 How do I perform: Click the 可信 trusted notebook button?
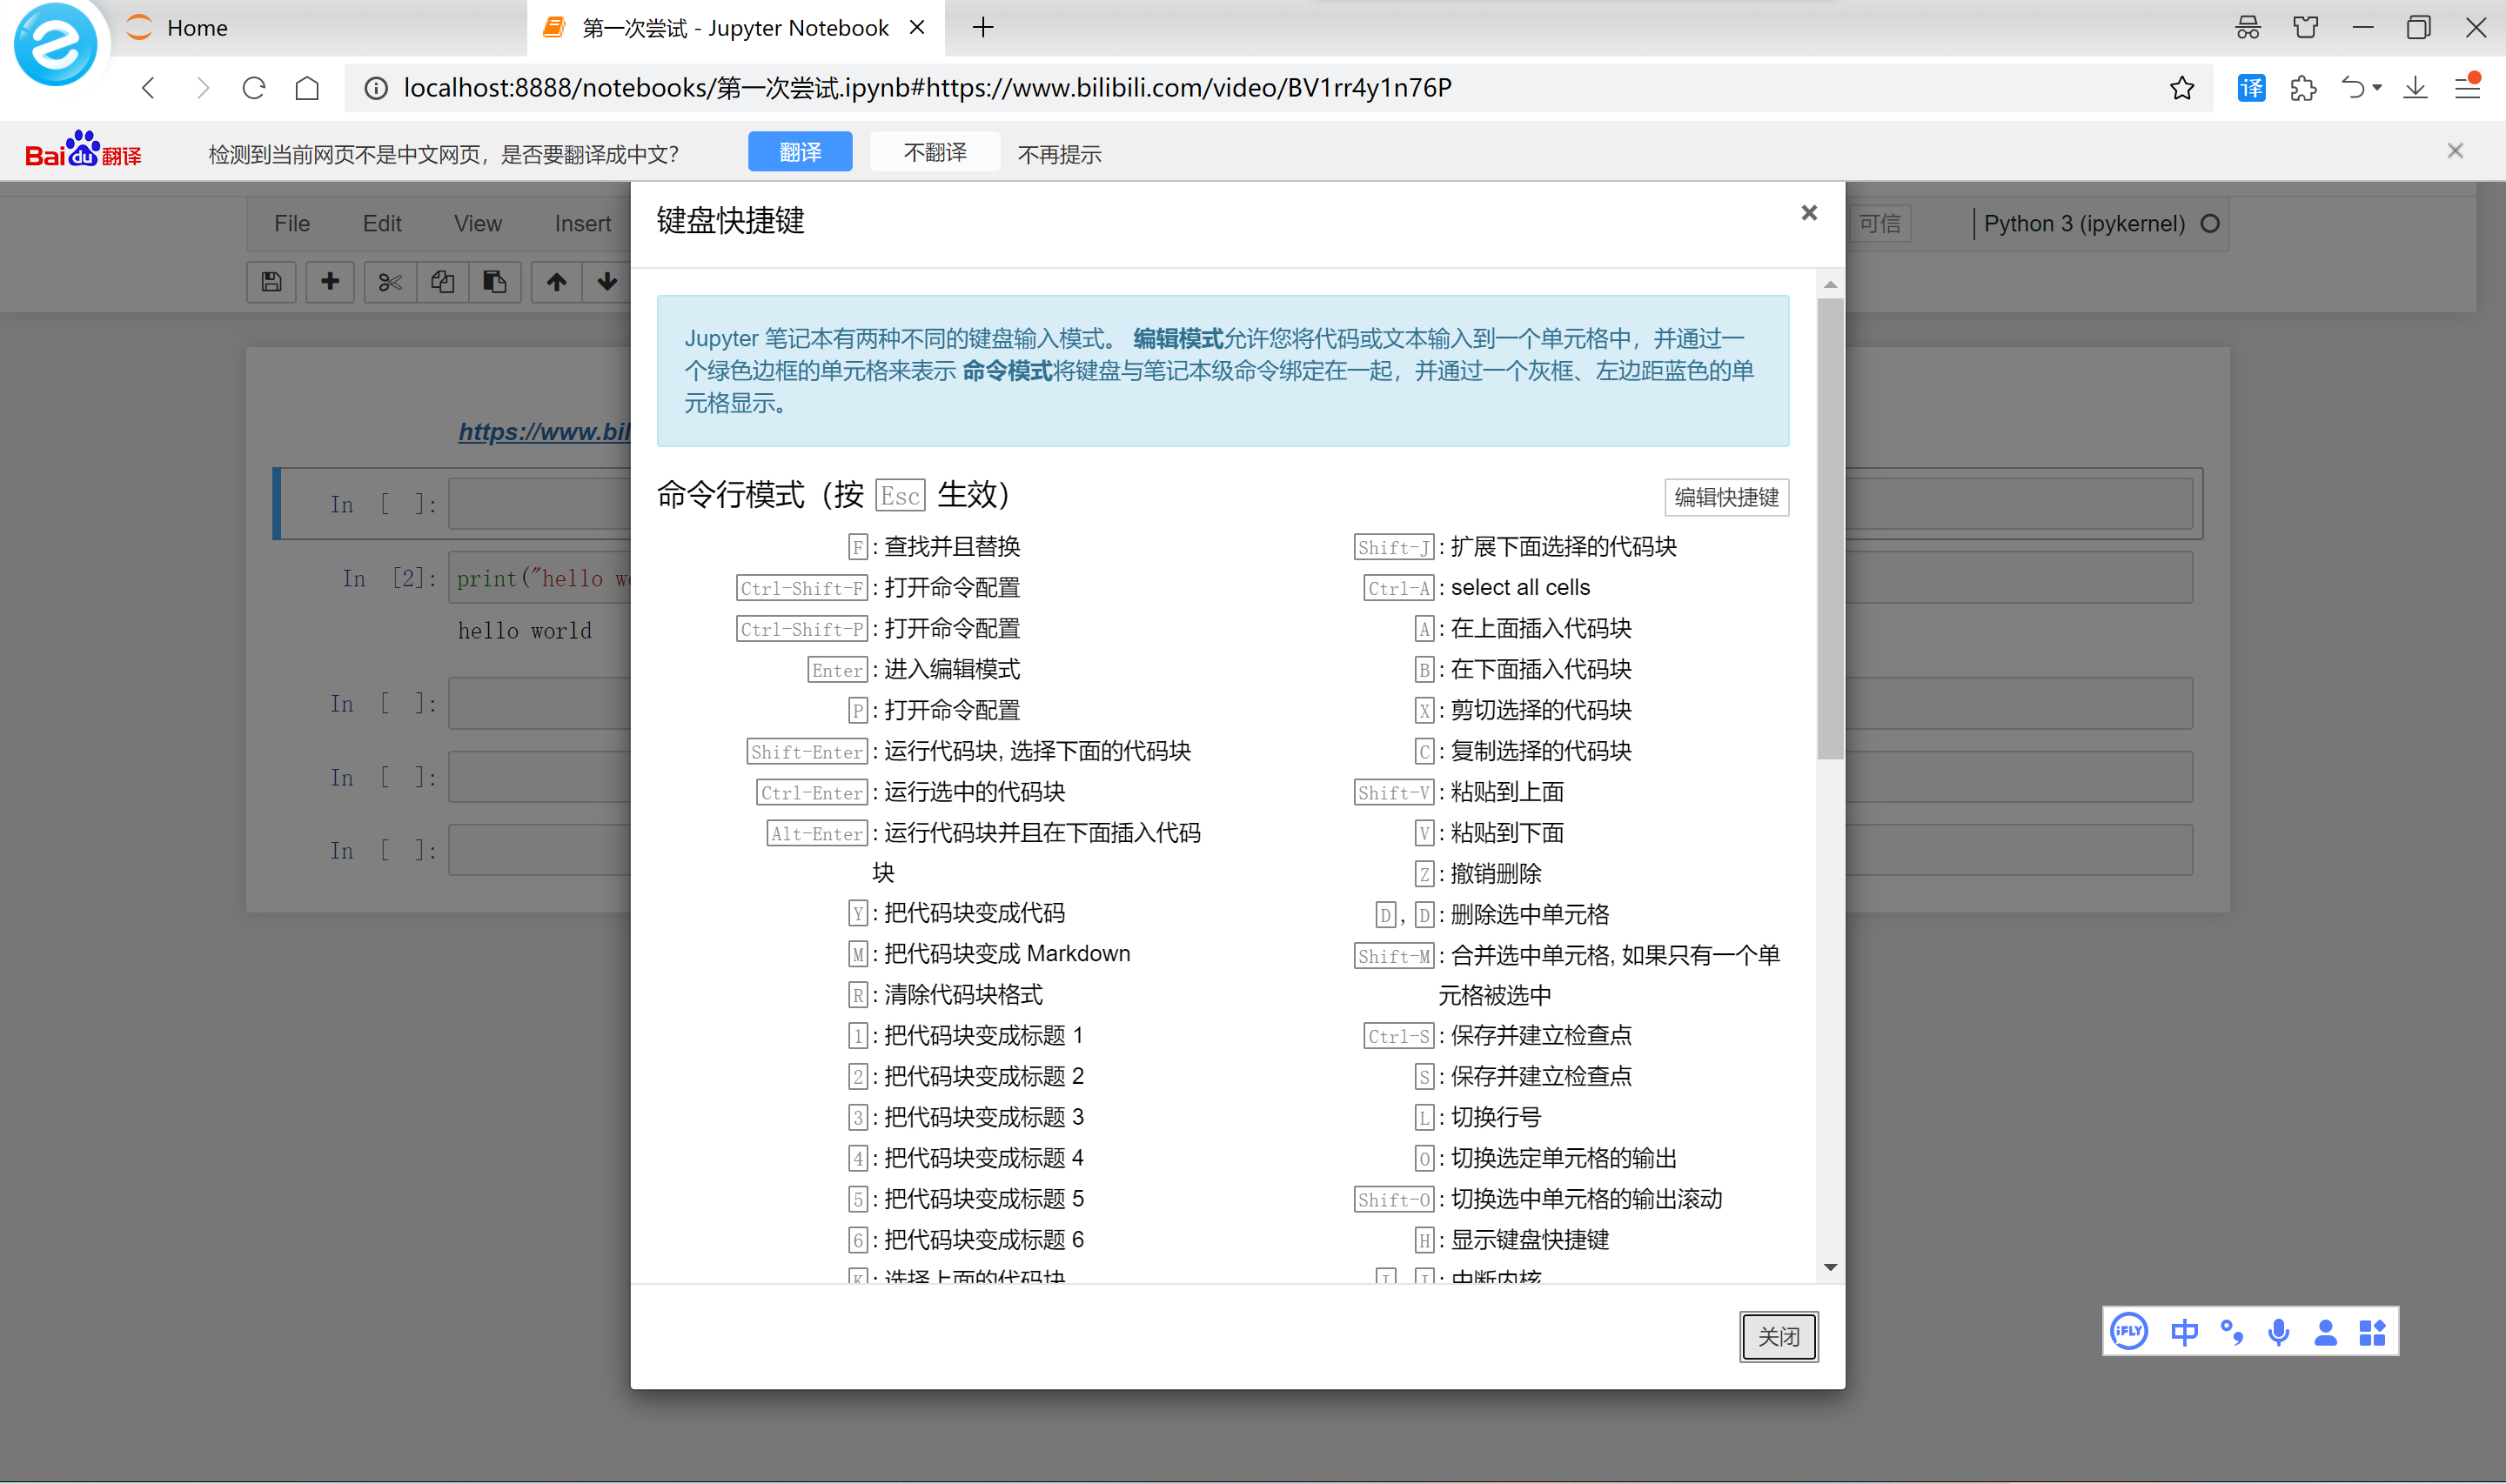coord(1880,224)
